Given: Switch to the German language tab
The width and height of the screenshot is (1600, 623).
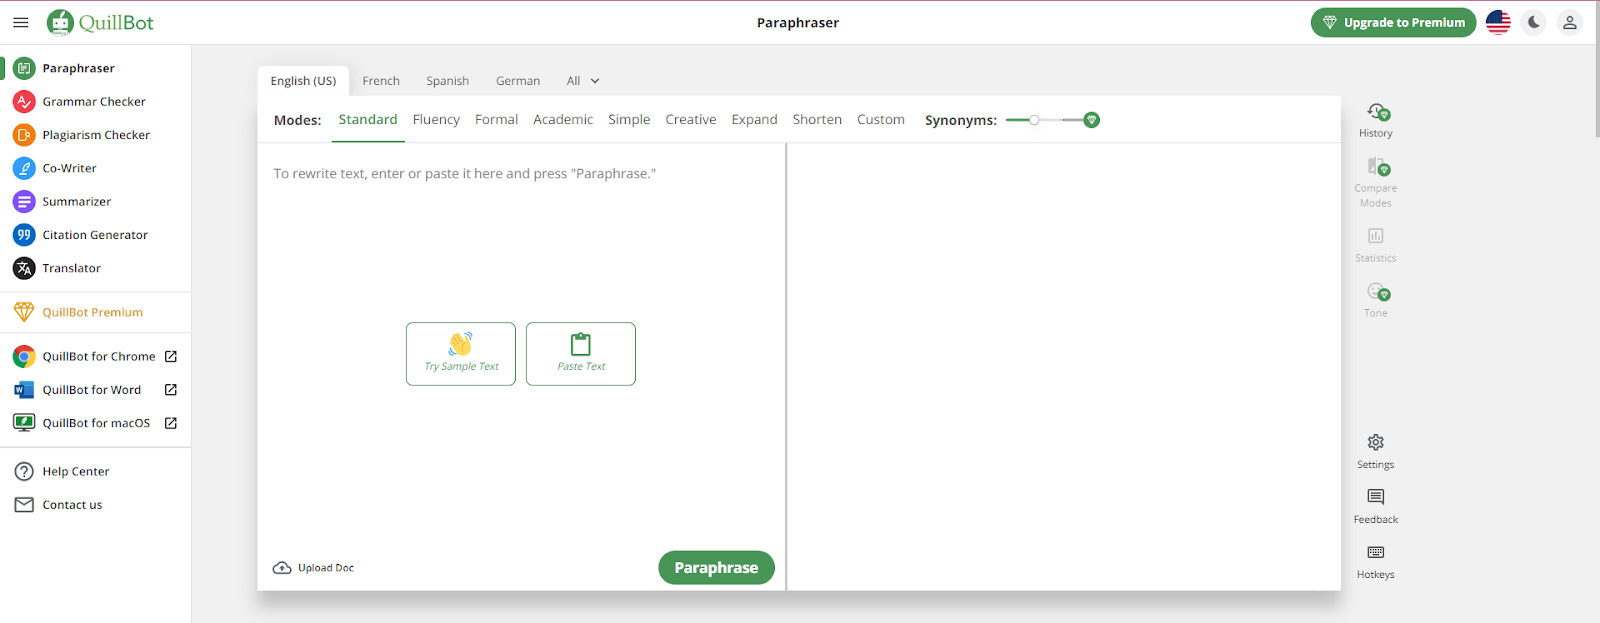Looking at the screenshot, I should [x=518, y=81].
